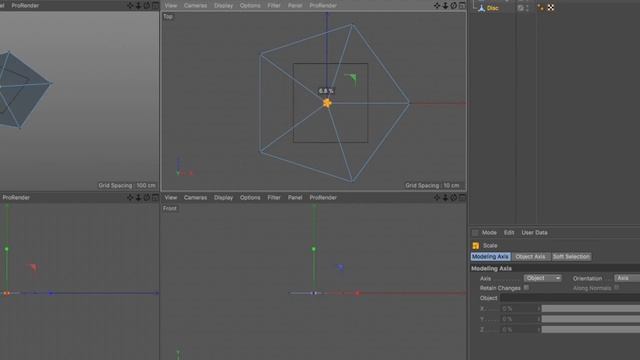Toggle the Retain Changes checkbox
The image size is (640, 360).
tap(526, 288)
